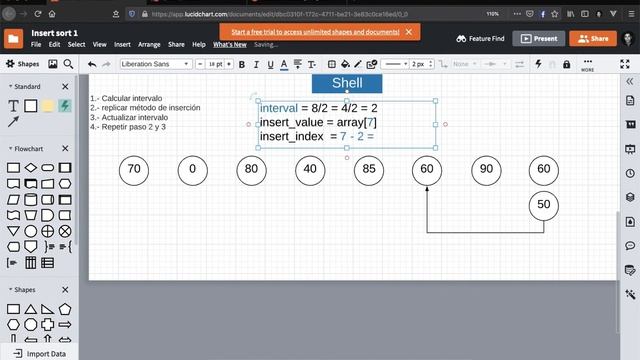Viewport: 640px width, 360px height.
Task: Click the lock shape icon
Action: [567, 64]
